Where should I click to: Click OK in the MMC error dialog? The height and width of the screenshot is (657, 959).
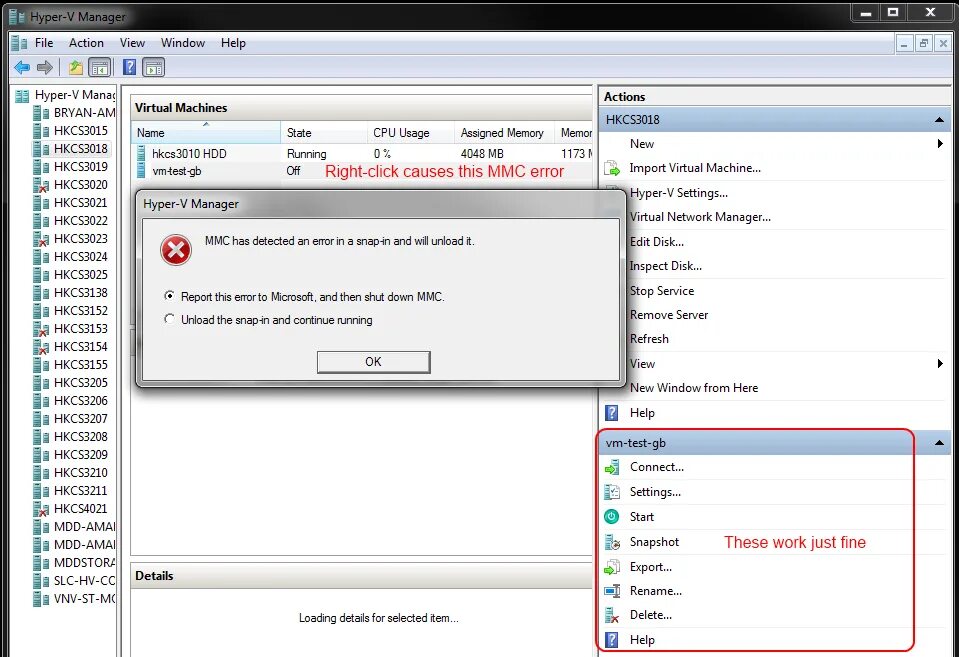tap(373, 362)
